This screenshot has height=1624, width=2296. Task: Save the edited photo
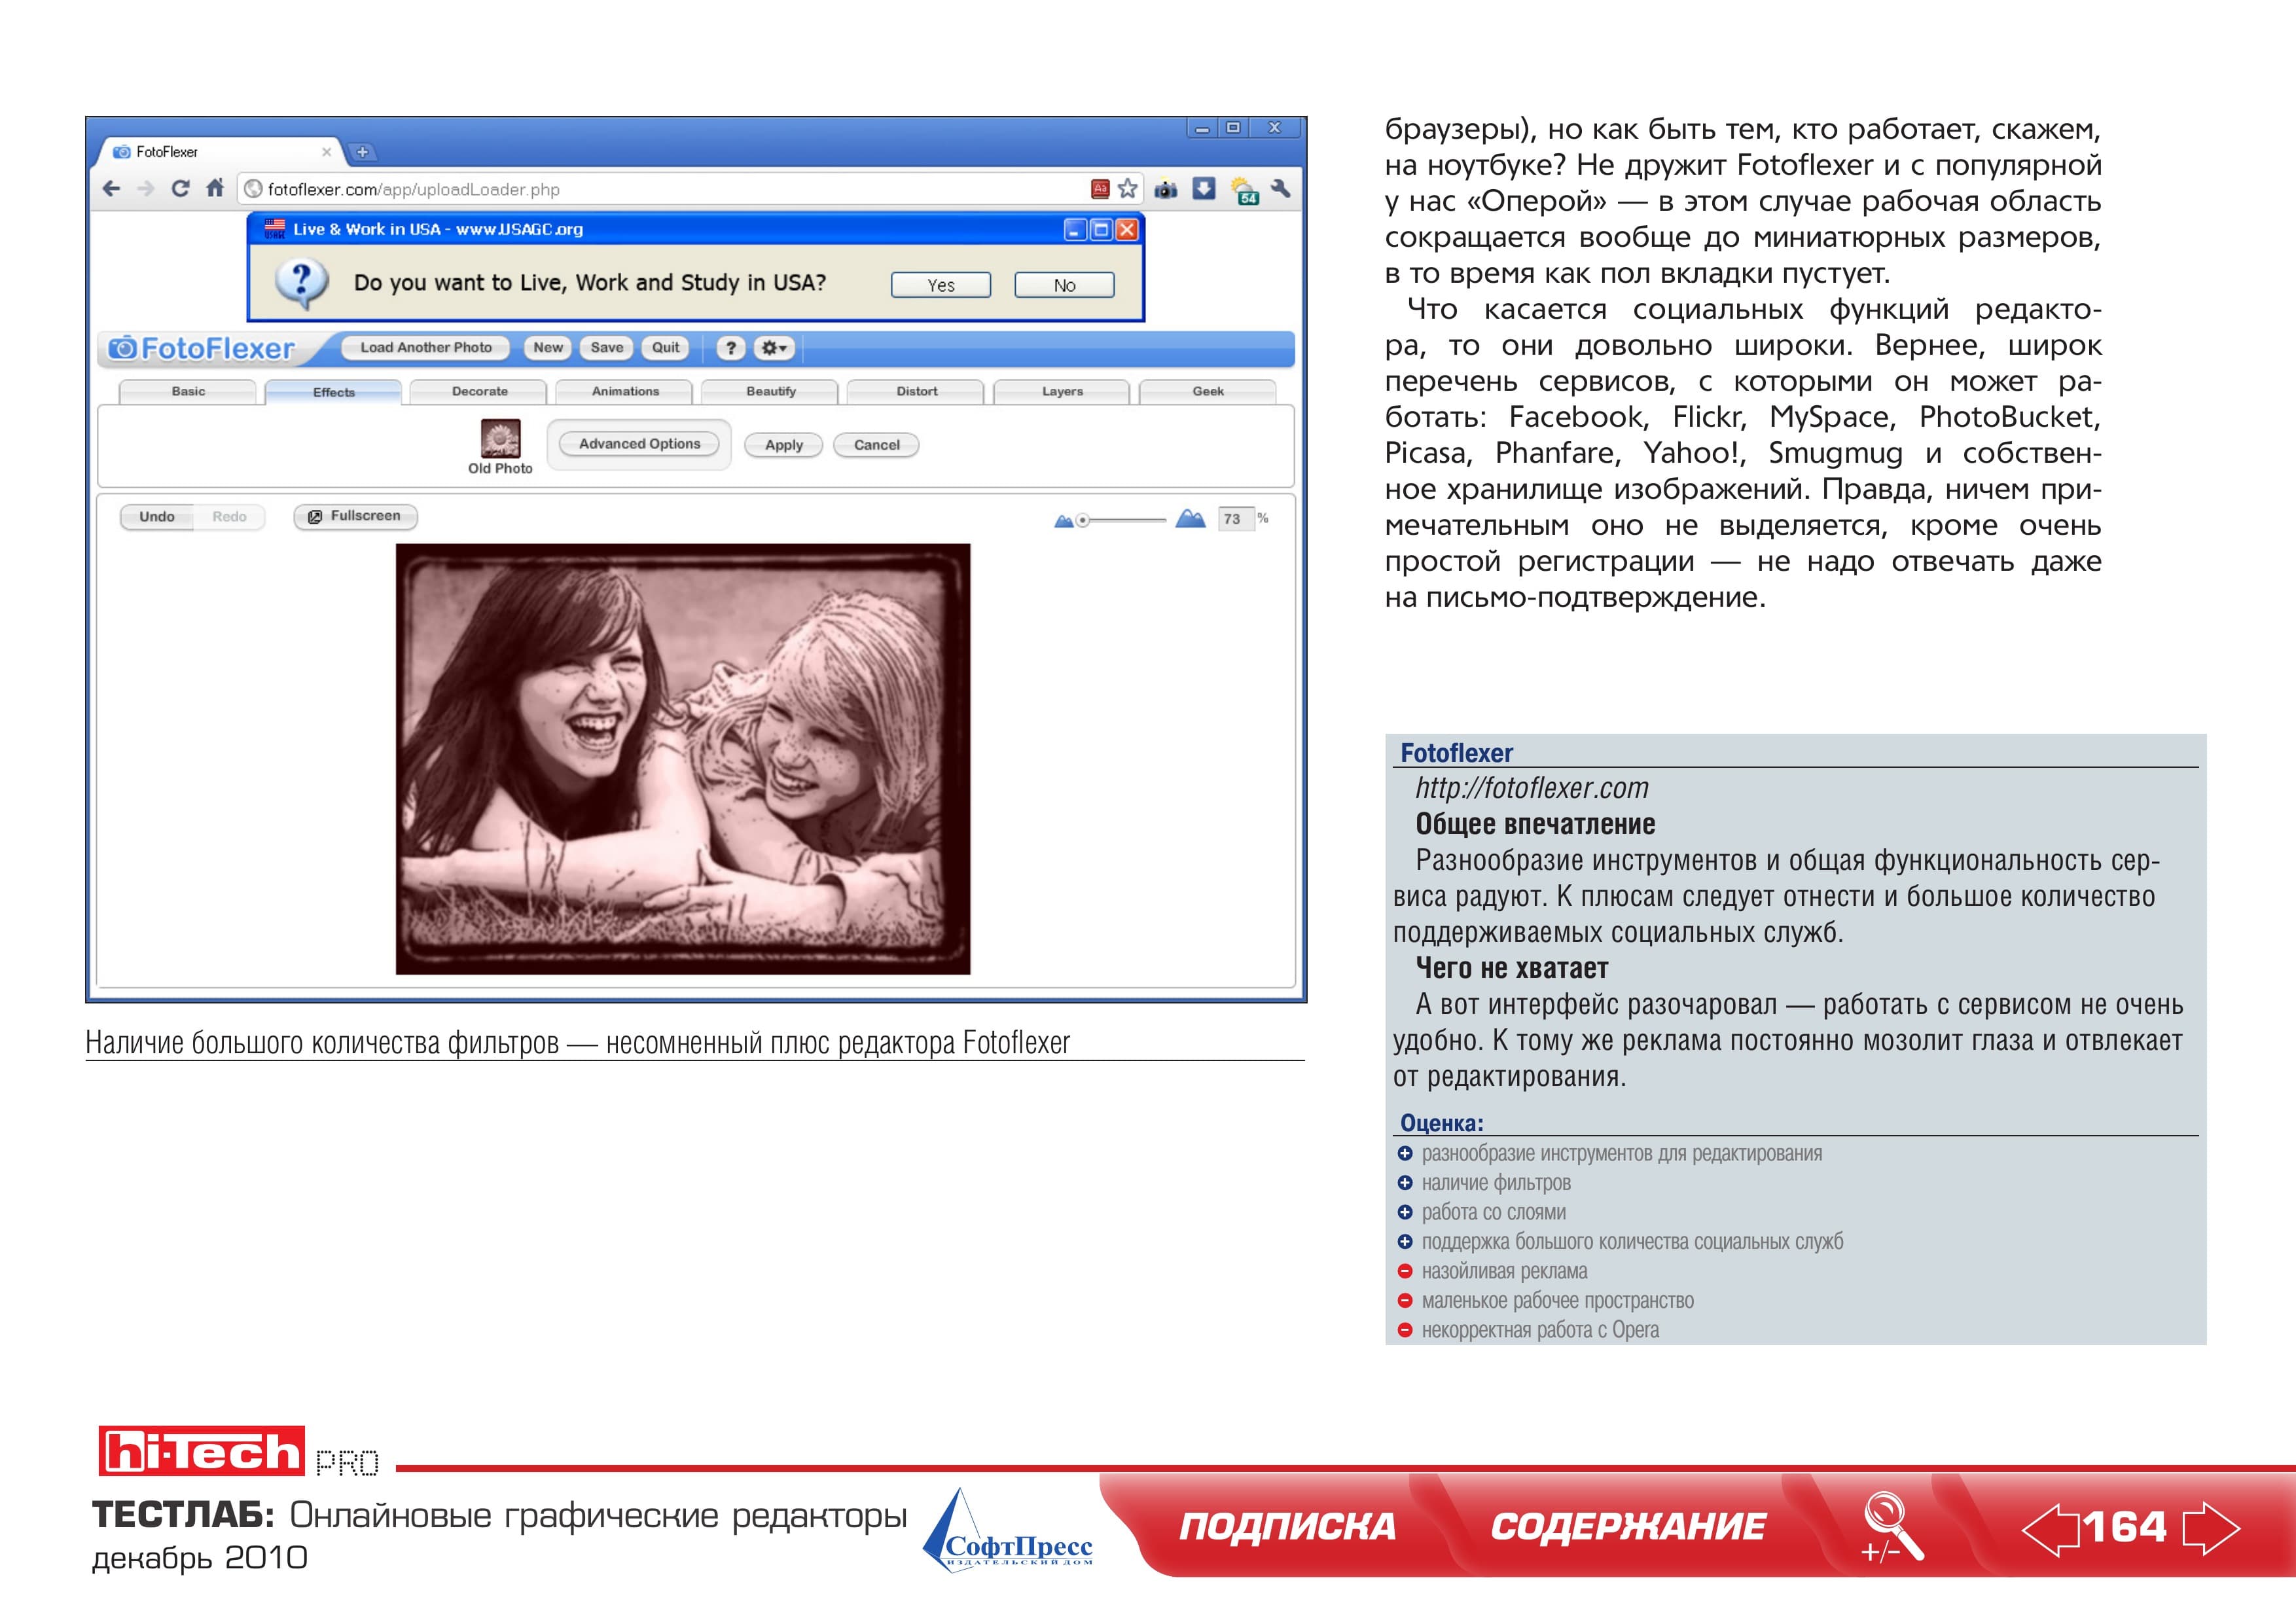607,347
